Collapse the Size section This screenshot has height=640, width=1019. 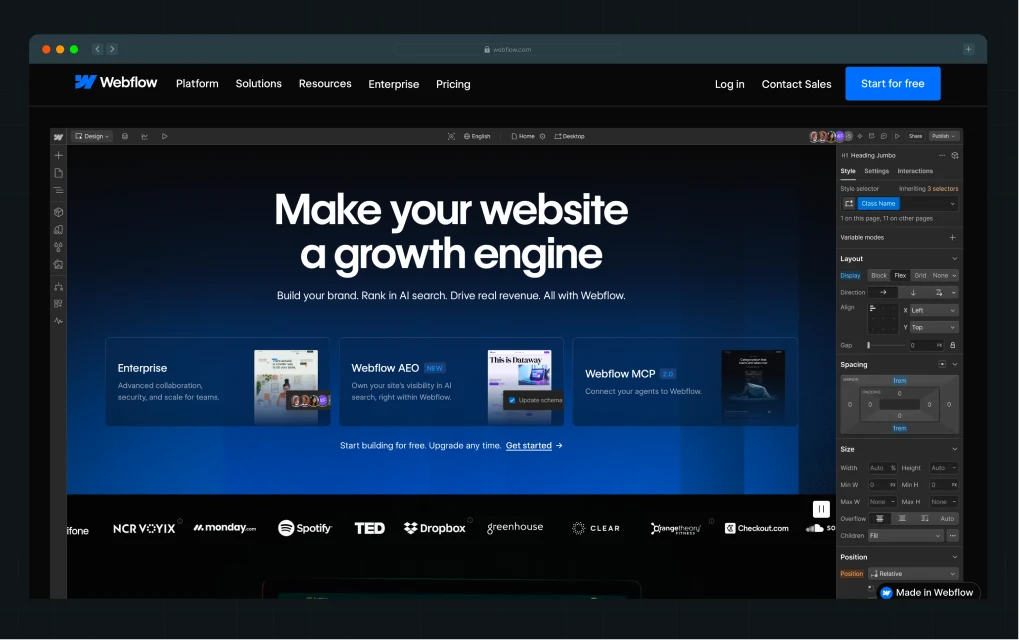(x=955, y=449)
